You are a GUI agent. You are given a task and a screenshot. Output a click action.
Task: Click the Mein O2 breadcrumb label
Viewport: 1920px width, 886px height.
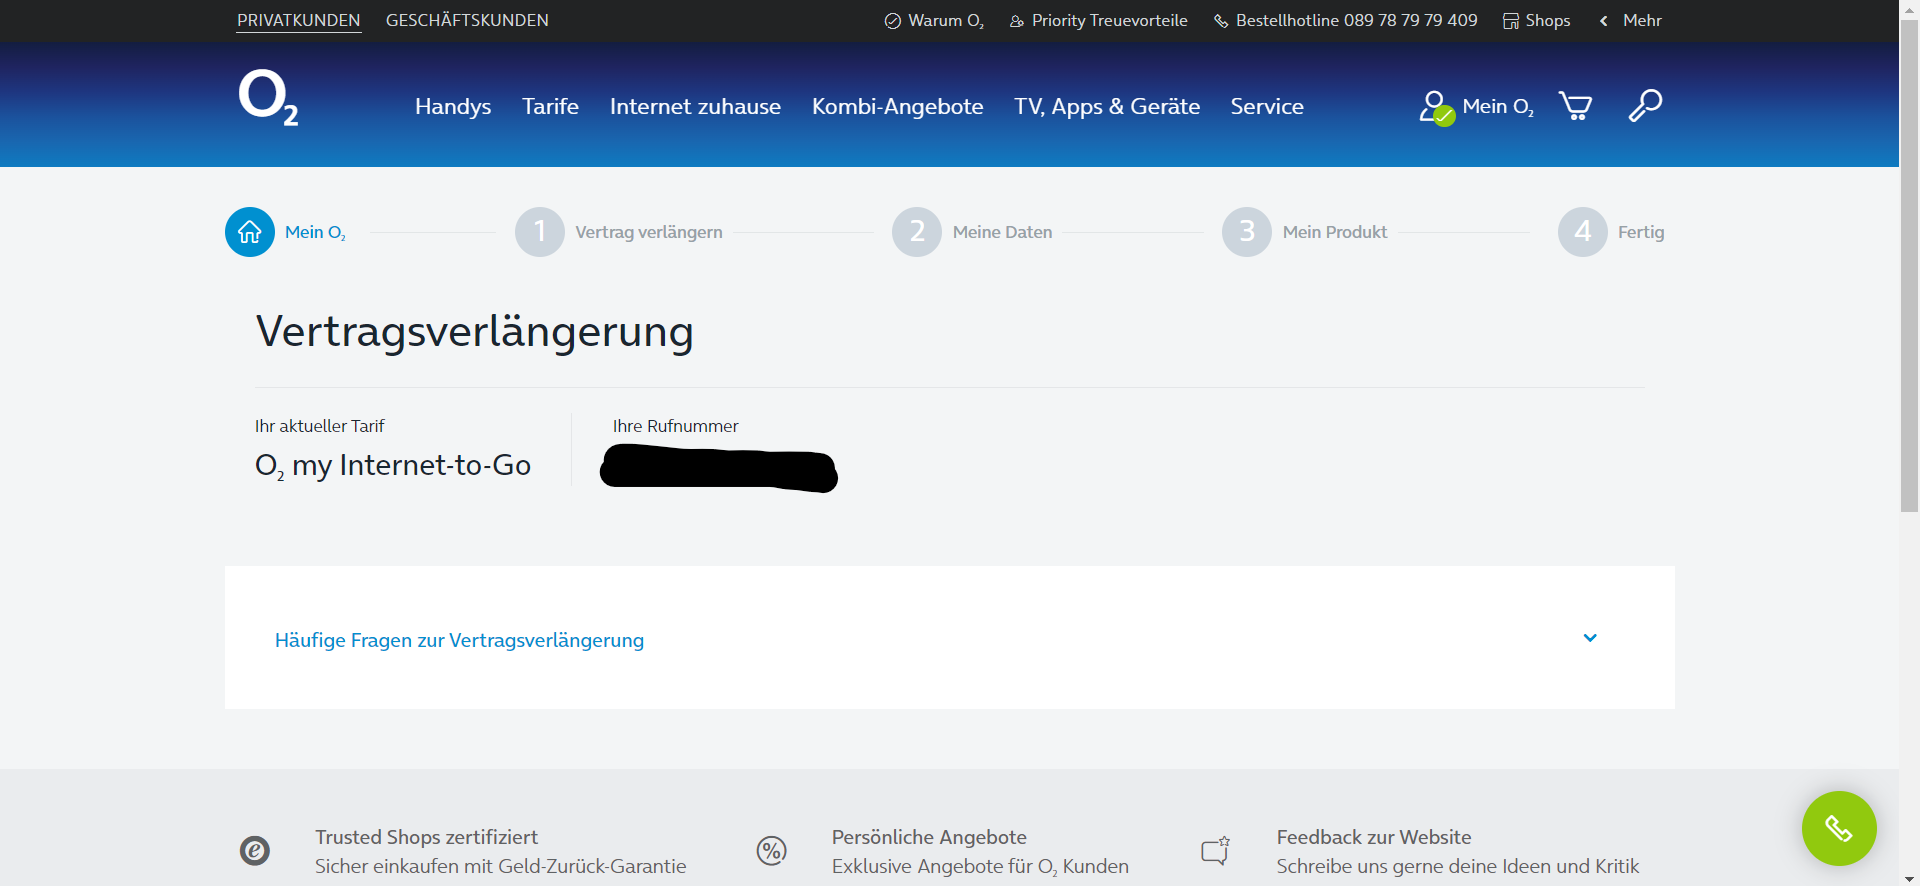click(x=315, y=232)
